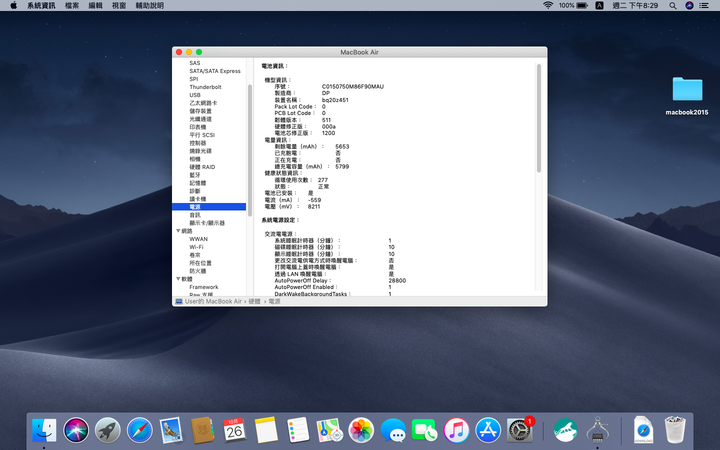
Task: Click the sidebar vertical scrollbar
Action: click(x=250, y=150)
